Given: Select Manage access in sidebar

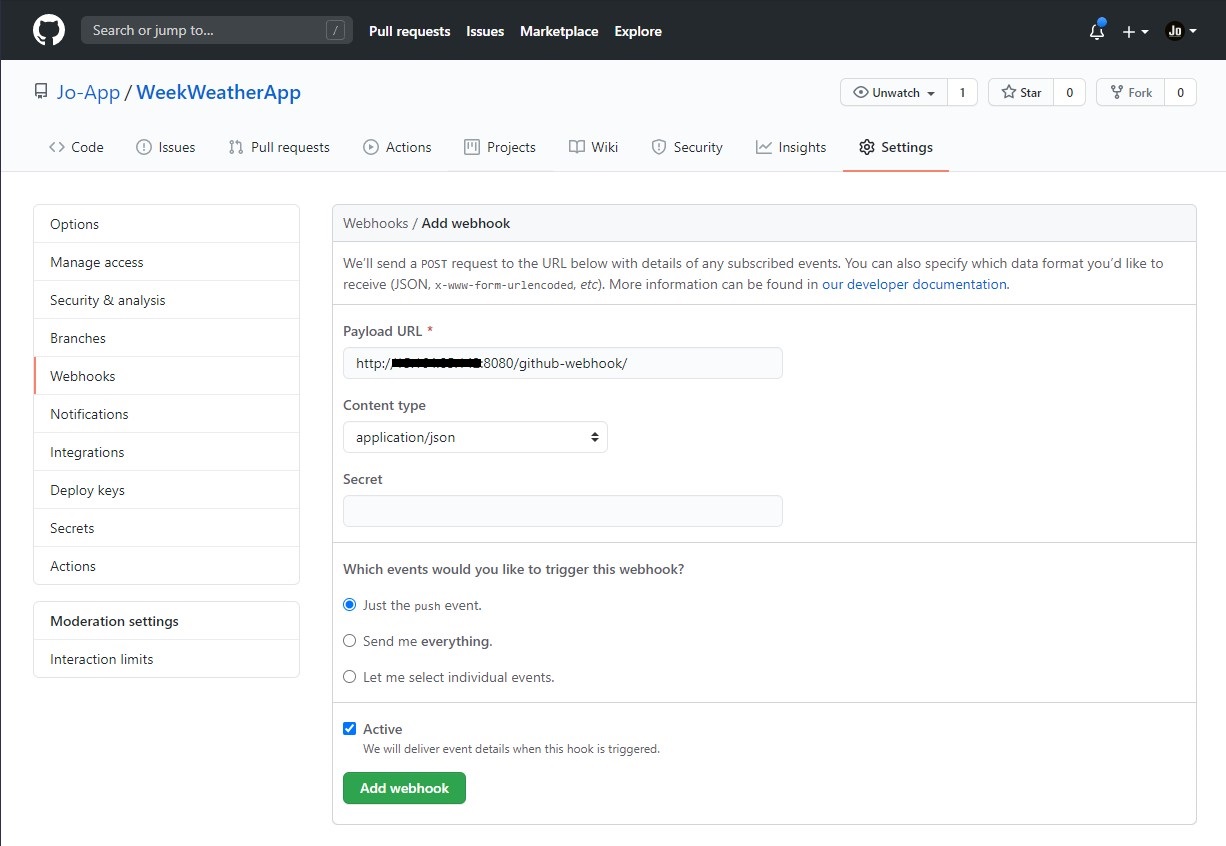Looking at the screenshot, I should tap(166, 262).
